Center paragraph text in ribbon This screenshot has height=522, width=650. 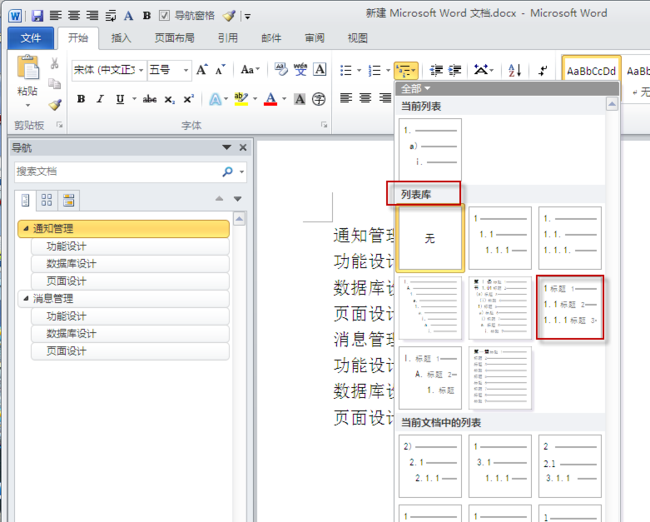365,98
